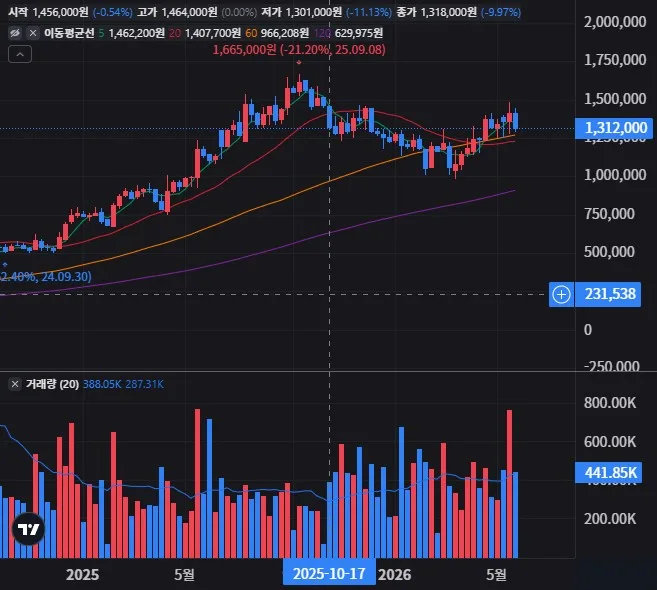
Task: Click the 1,000,000 price axis label
Action: (x=615, y=174)
